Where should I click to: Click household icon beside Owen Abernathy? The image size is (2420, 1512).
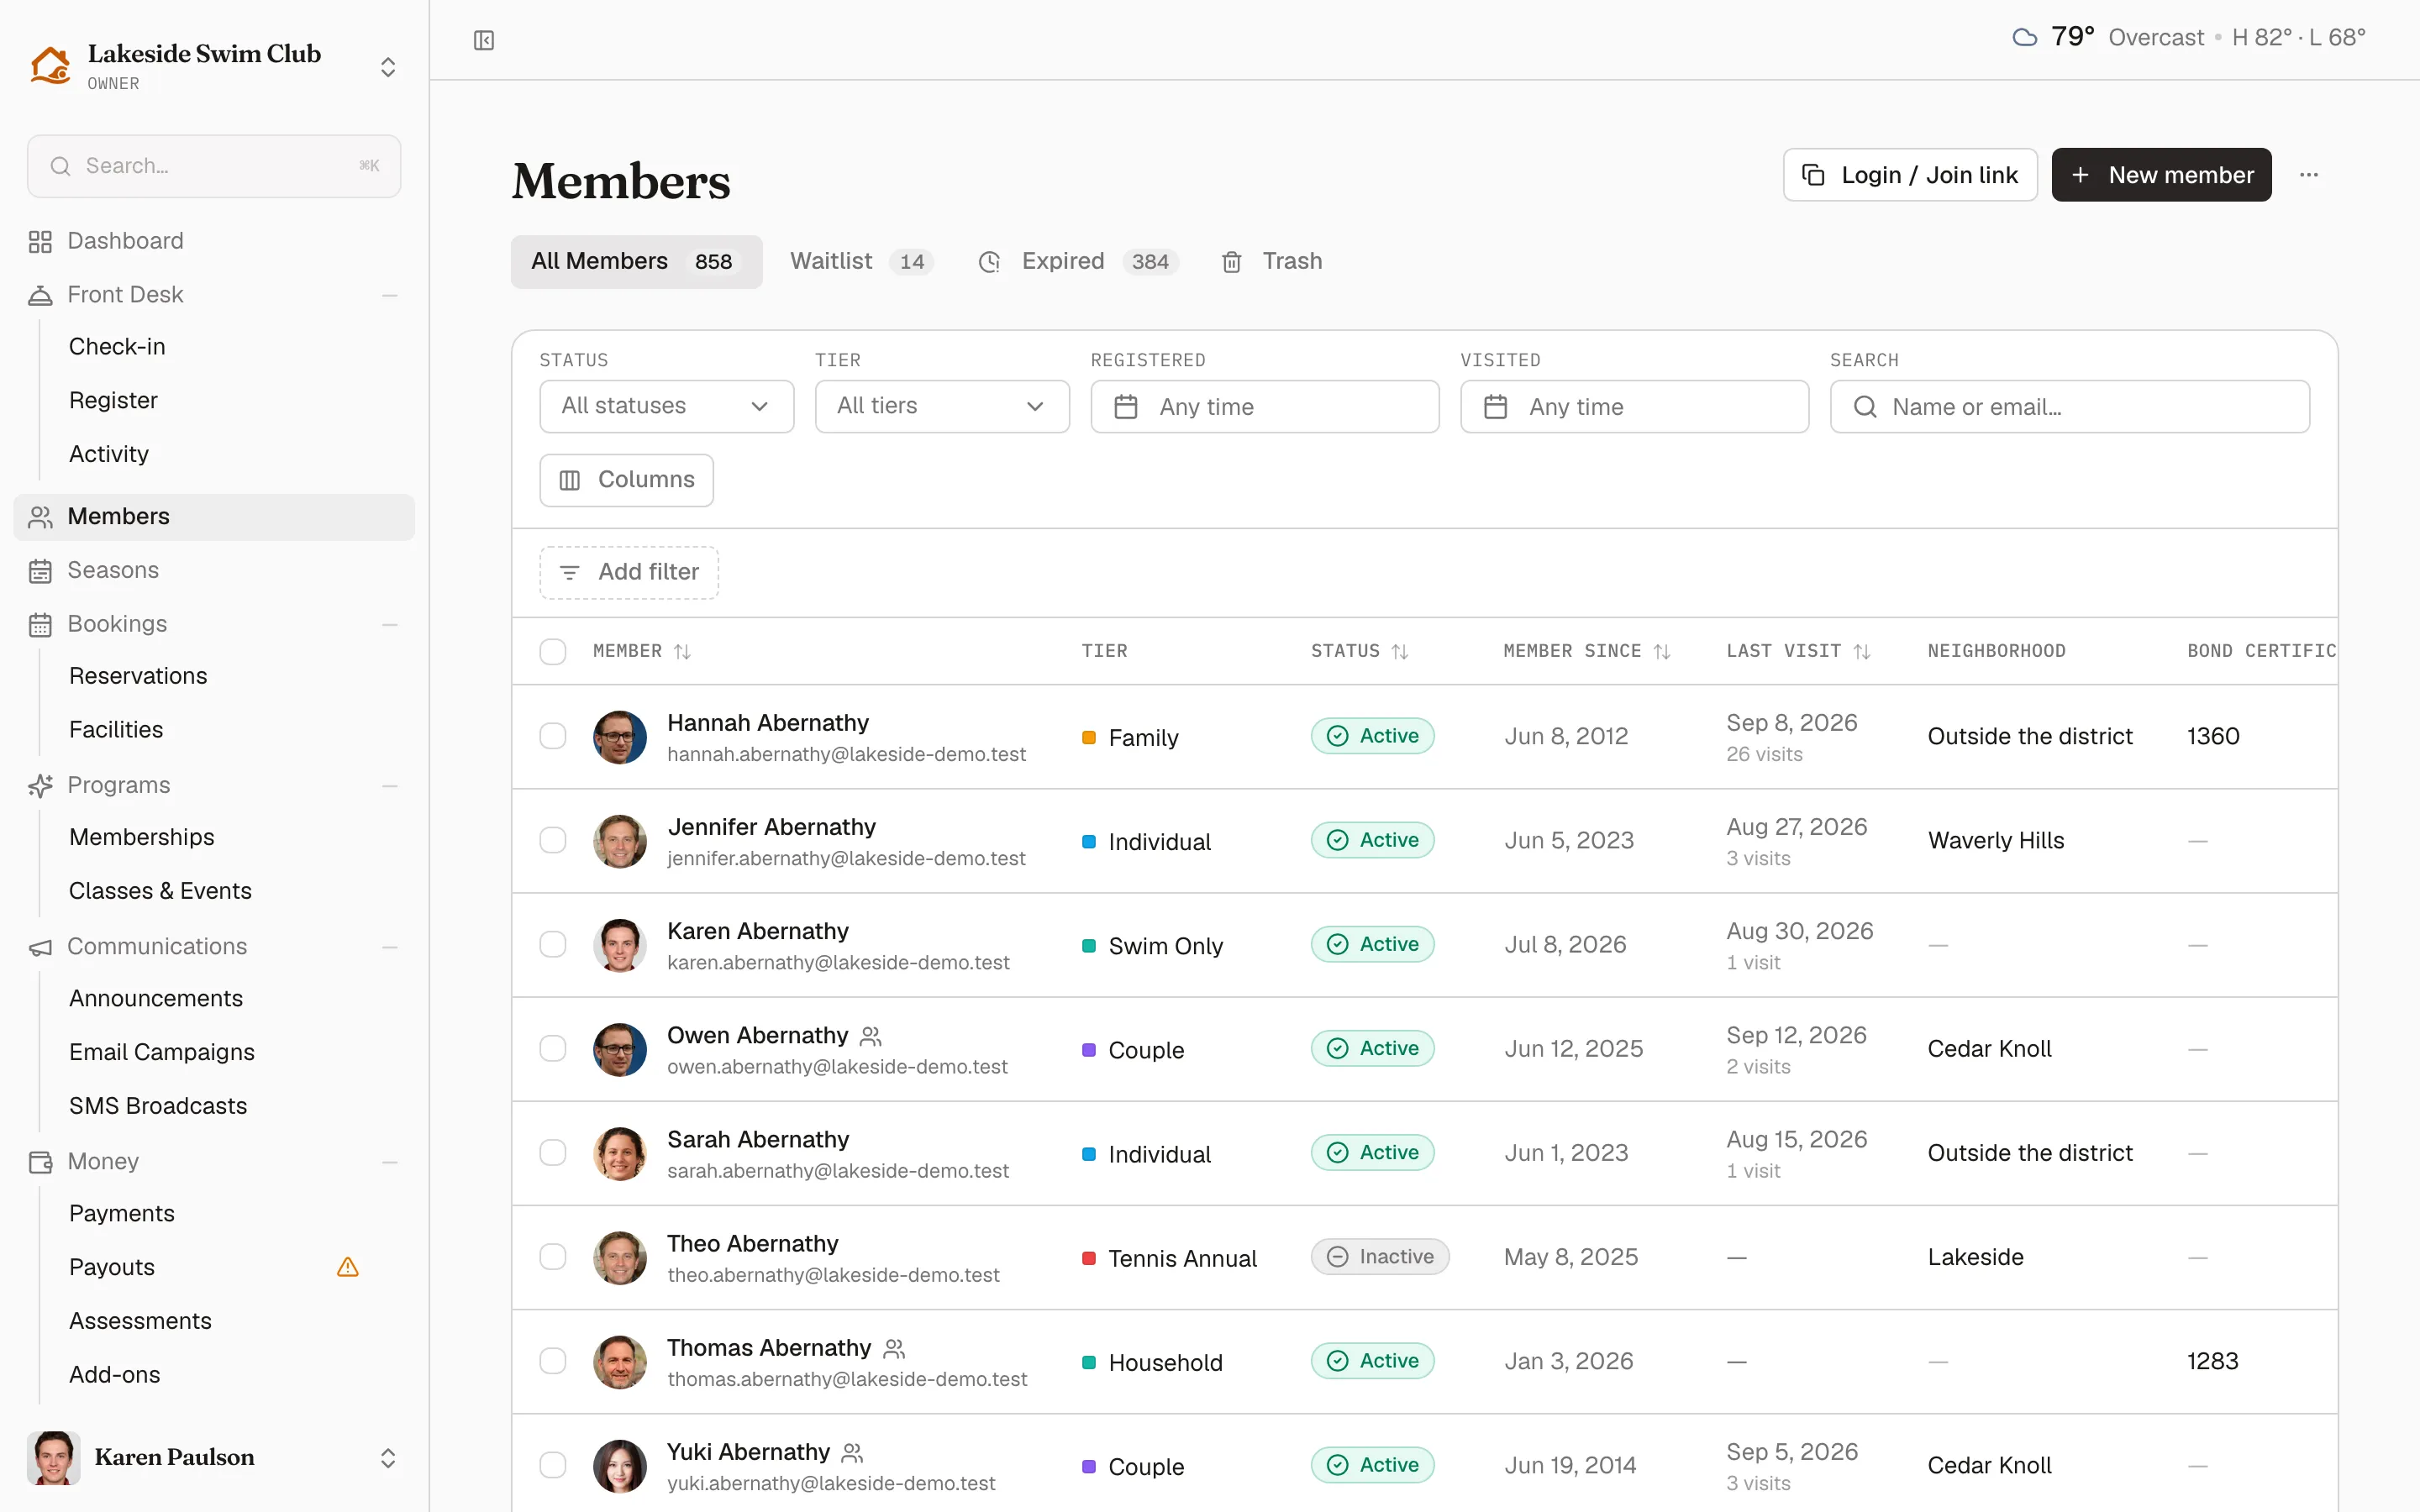(871, 1036)
